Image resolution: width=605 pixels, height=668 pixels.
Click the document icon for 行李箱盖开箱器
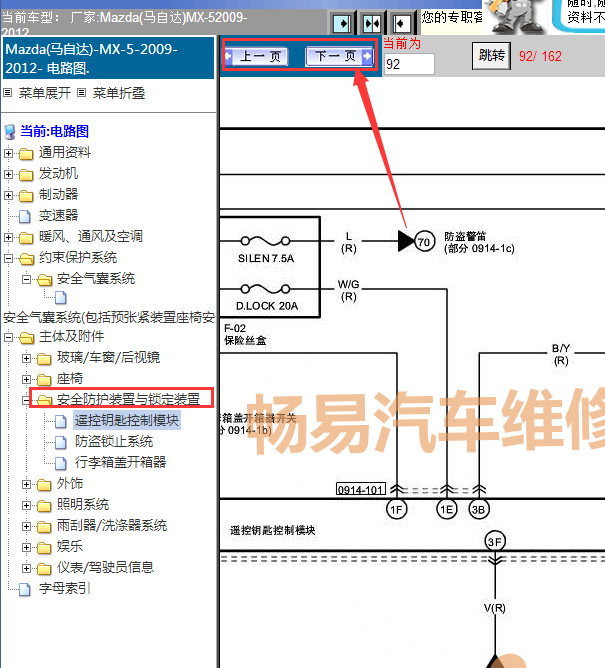61,463
